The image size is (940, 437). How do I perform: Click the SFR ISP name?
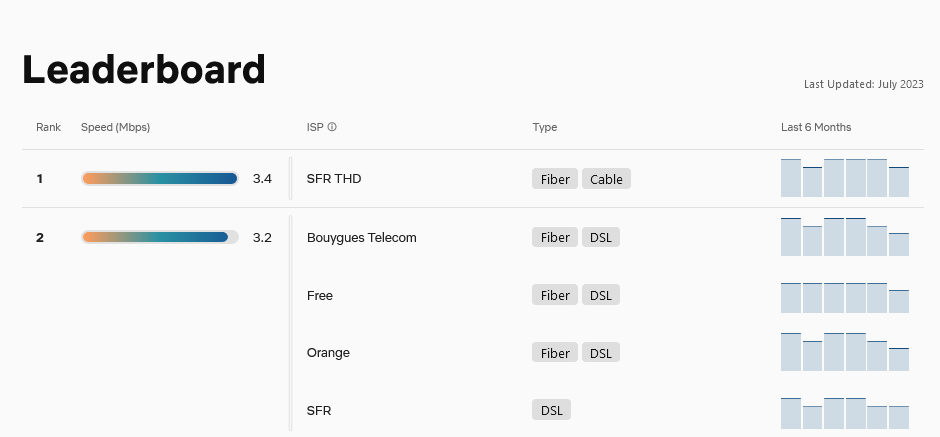click(x=319, y=410)
